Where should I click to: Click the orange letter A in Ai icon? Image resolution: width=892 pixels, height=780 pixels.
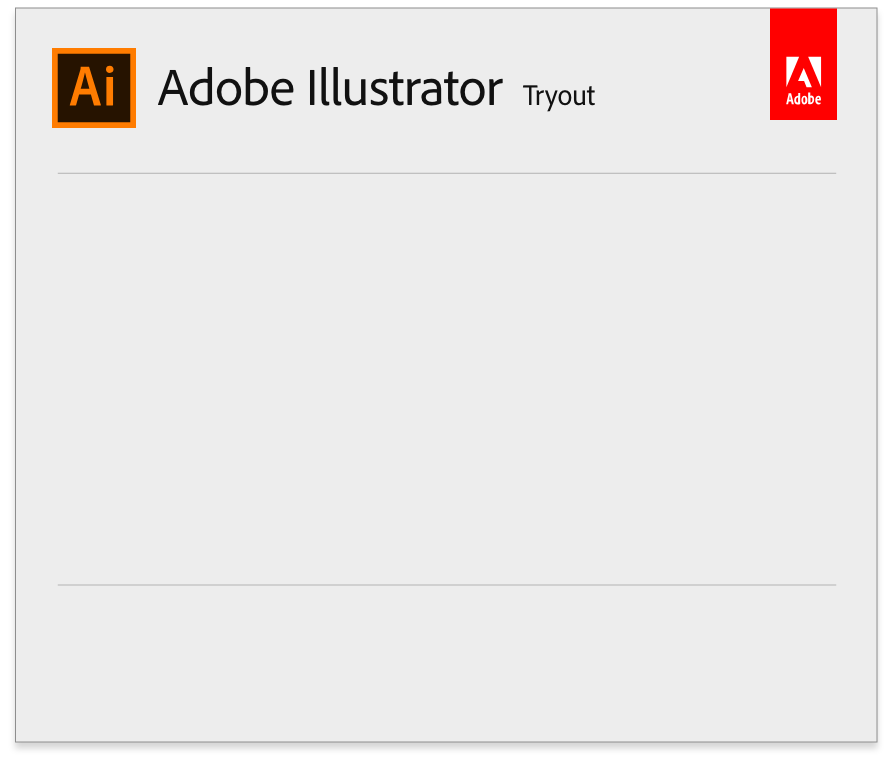click(85, 87)
